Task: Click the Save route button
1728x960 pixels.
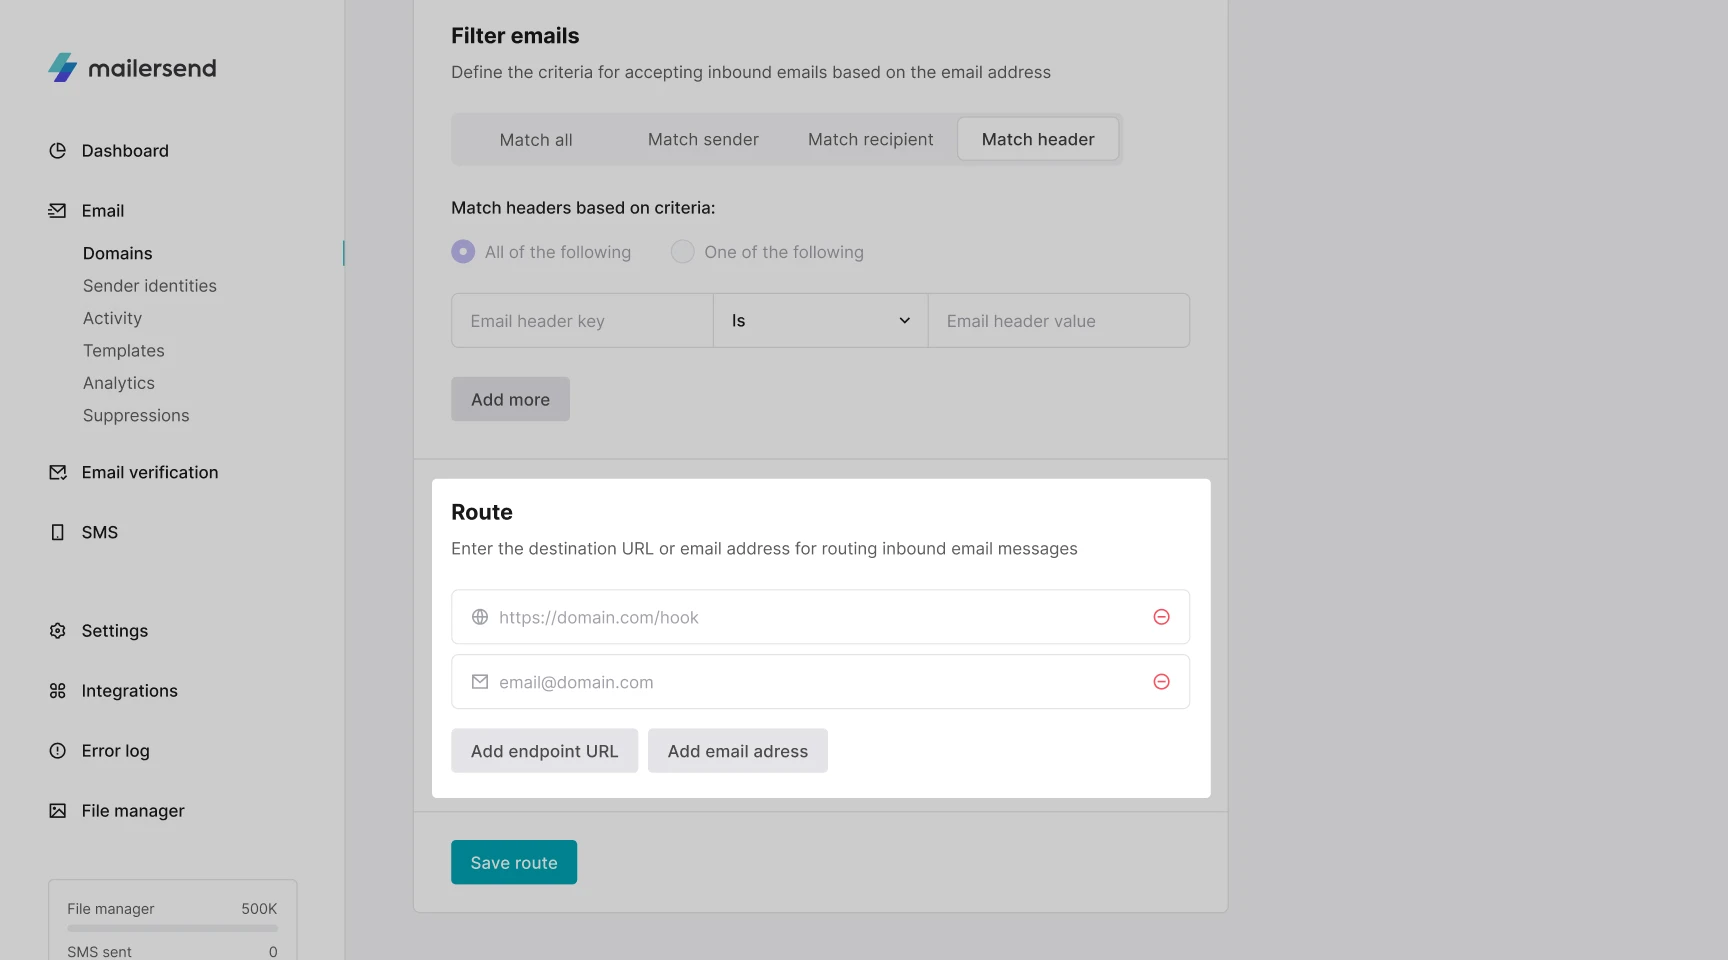Action: [514, 863]
